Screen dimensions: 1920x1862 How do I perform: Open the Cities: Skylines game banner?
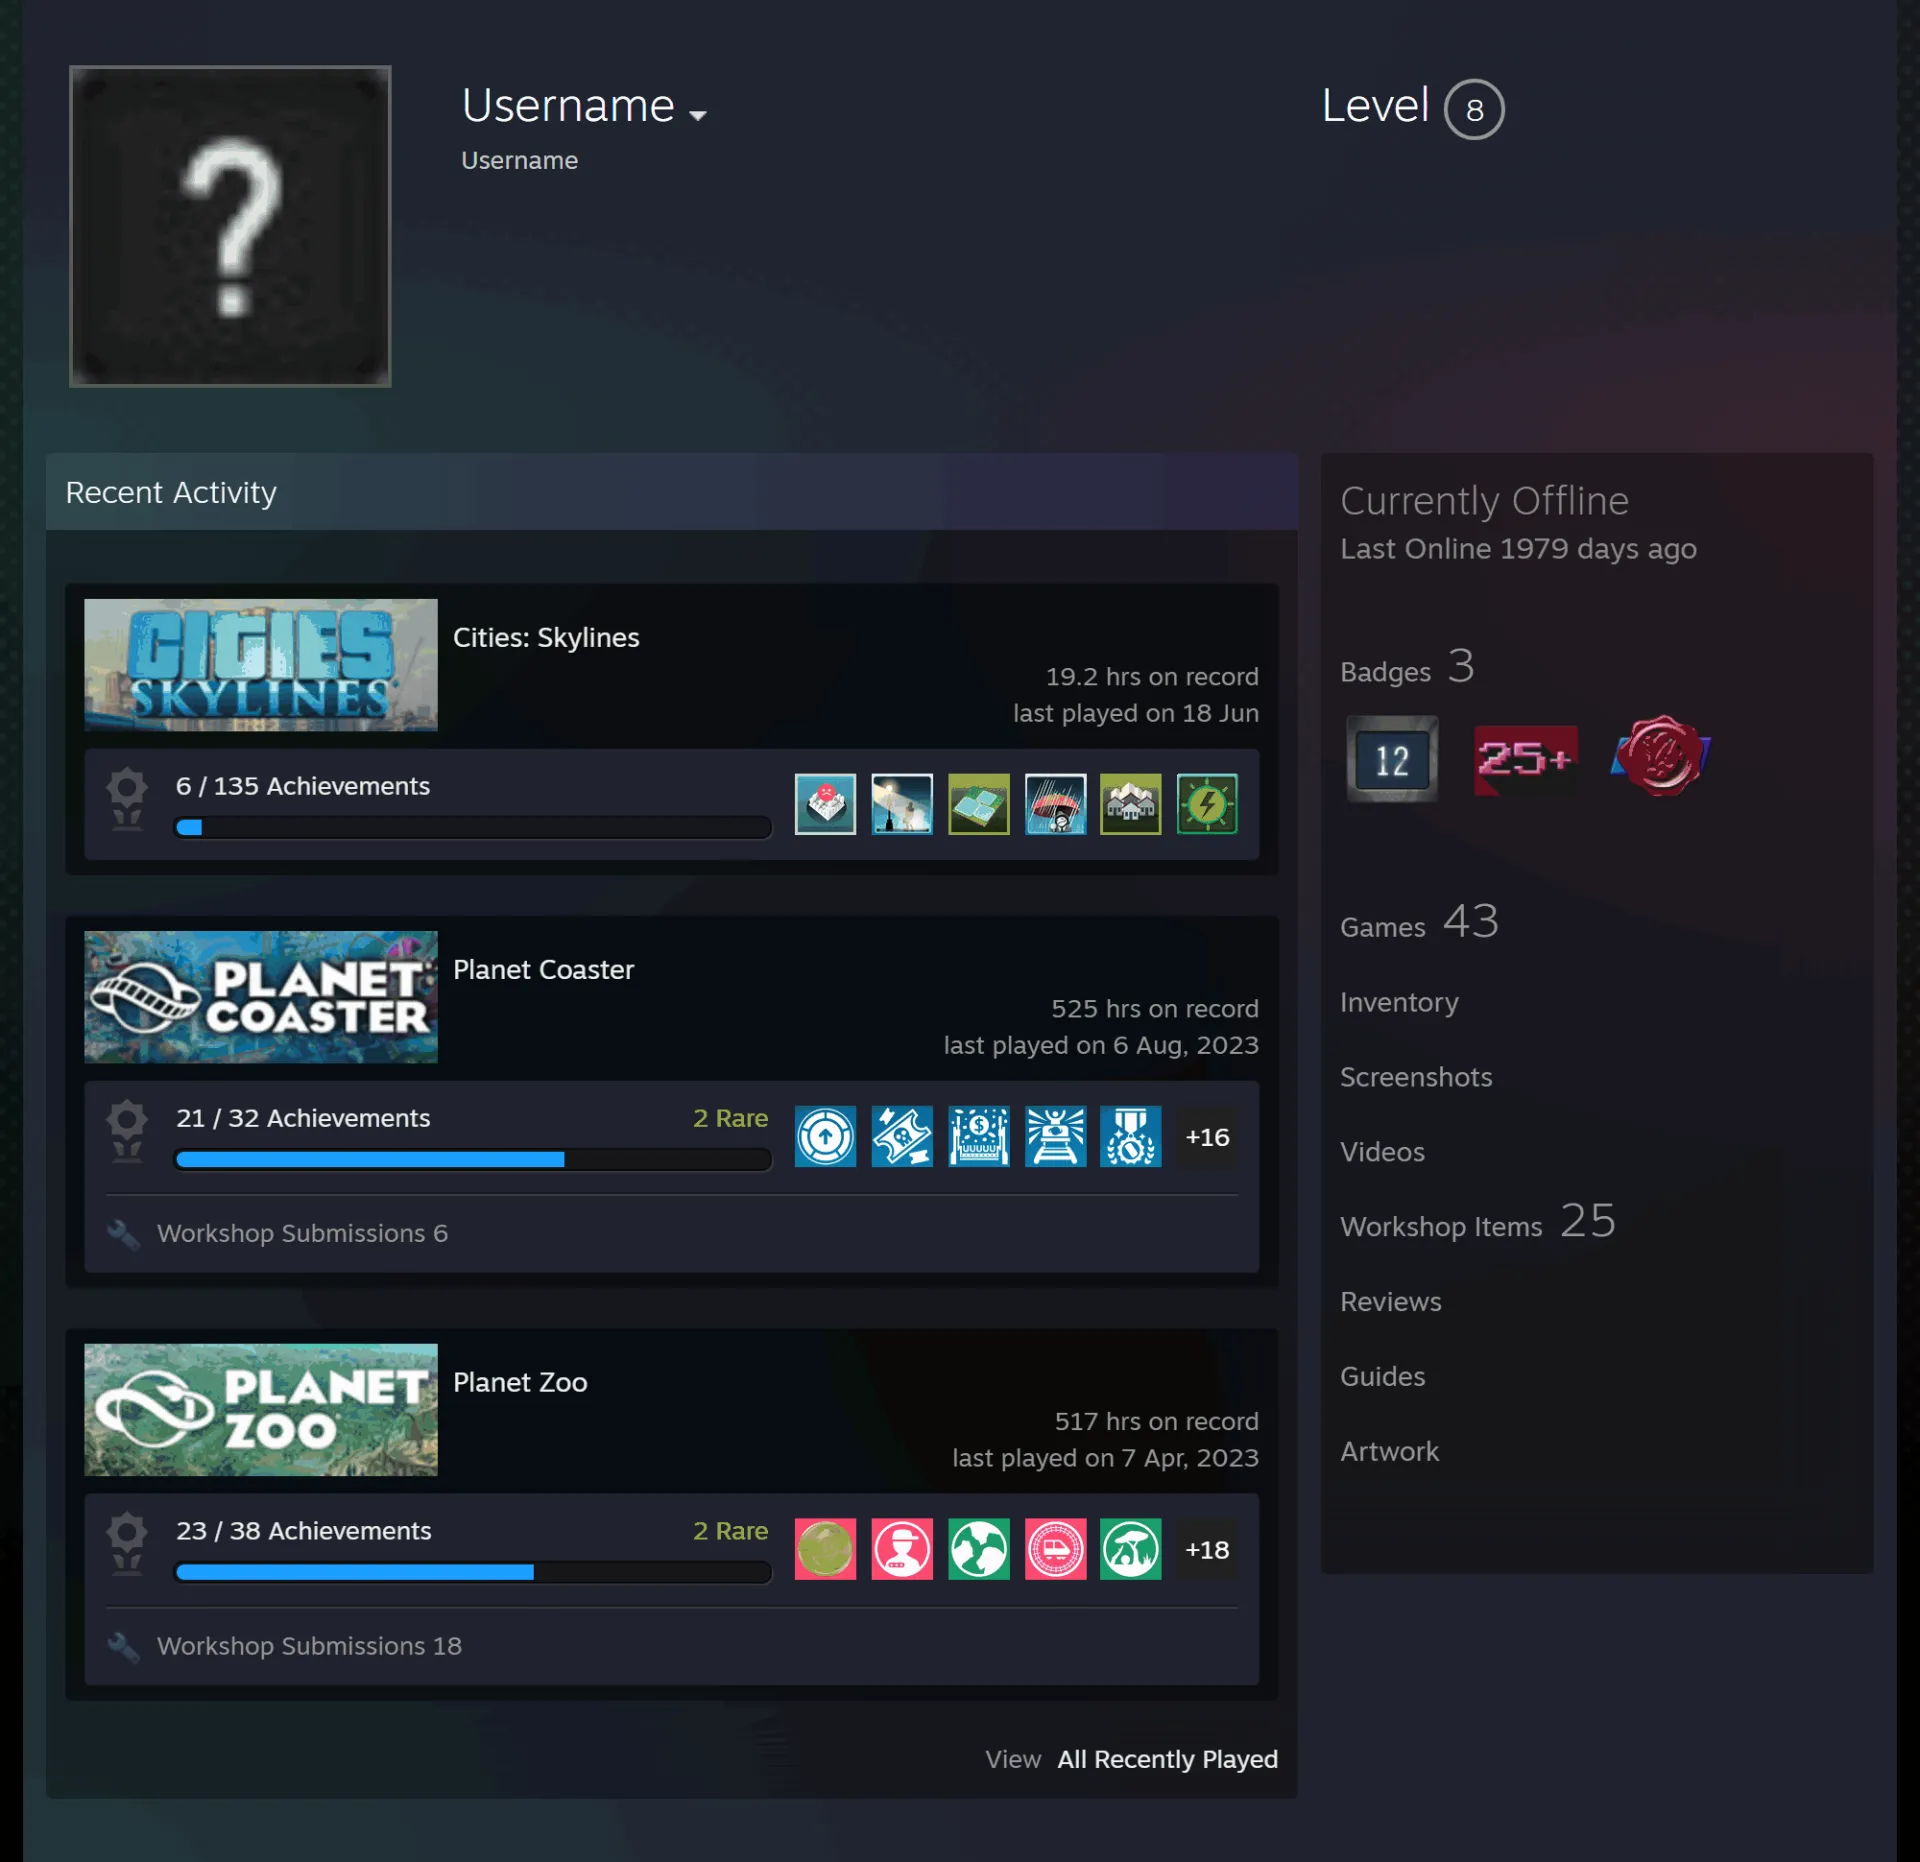(261, 665)
